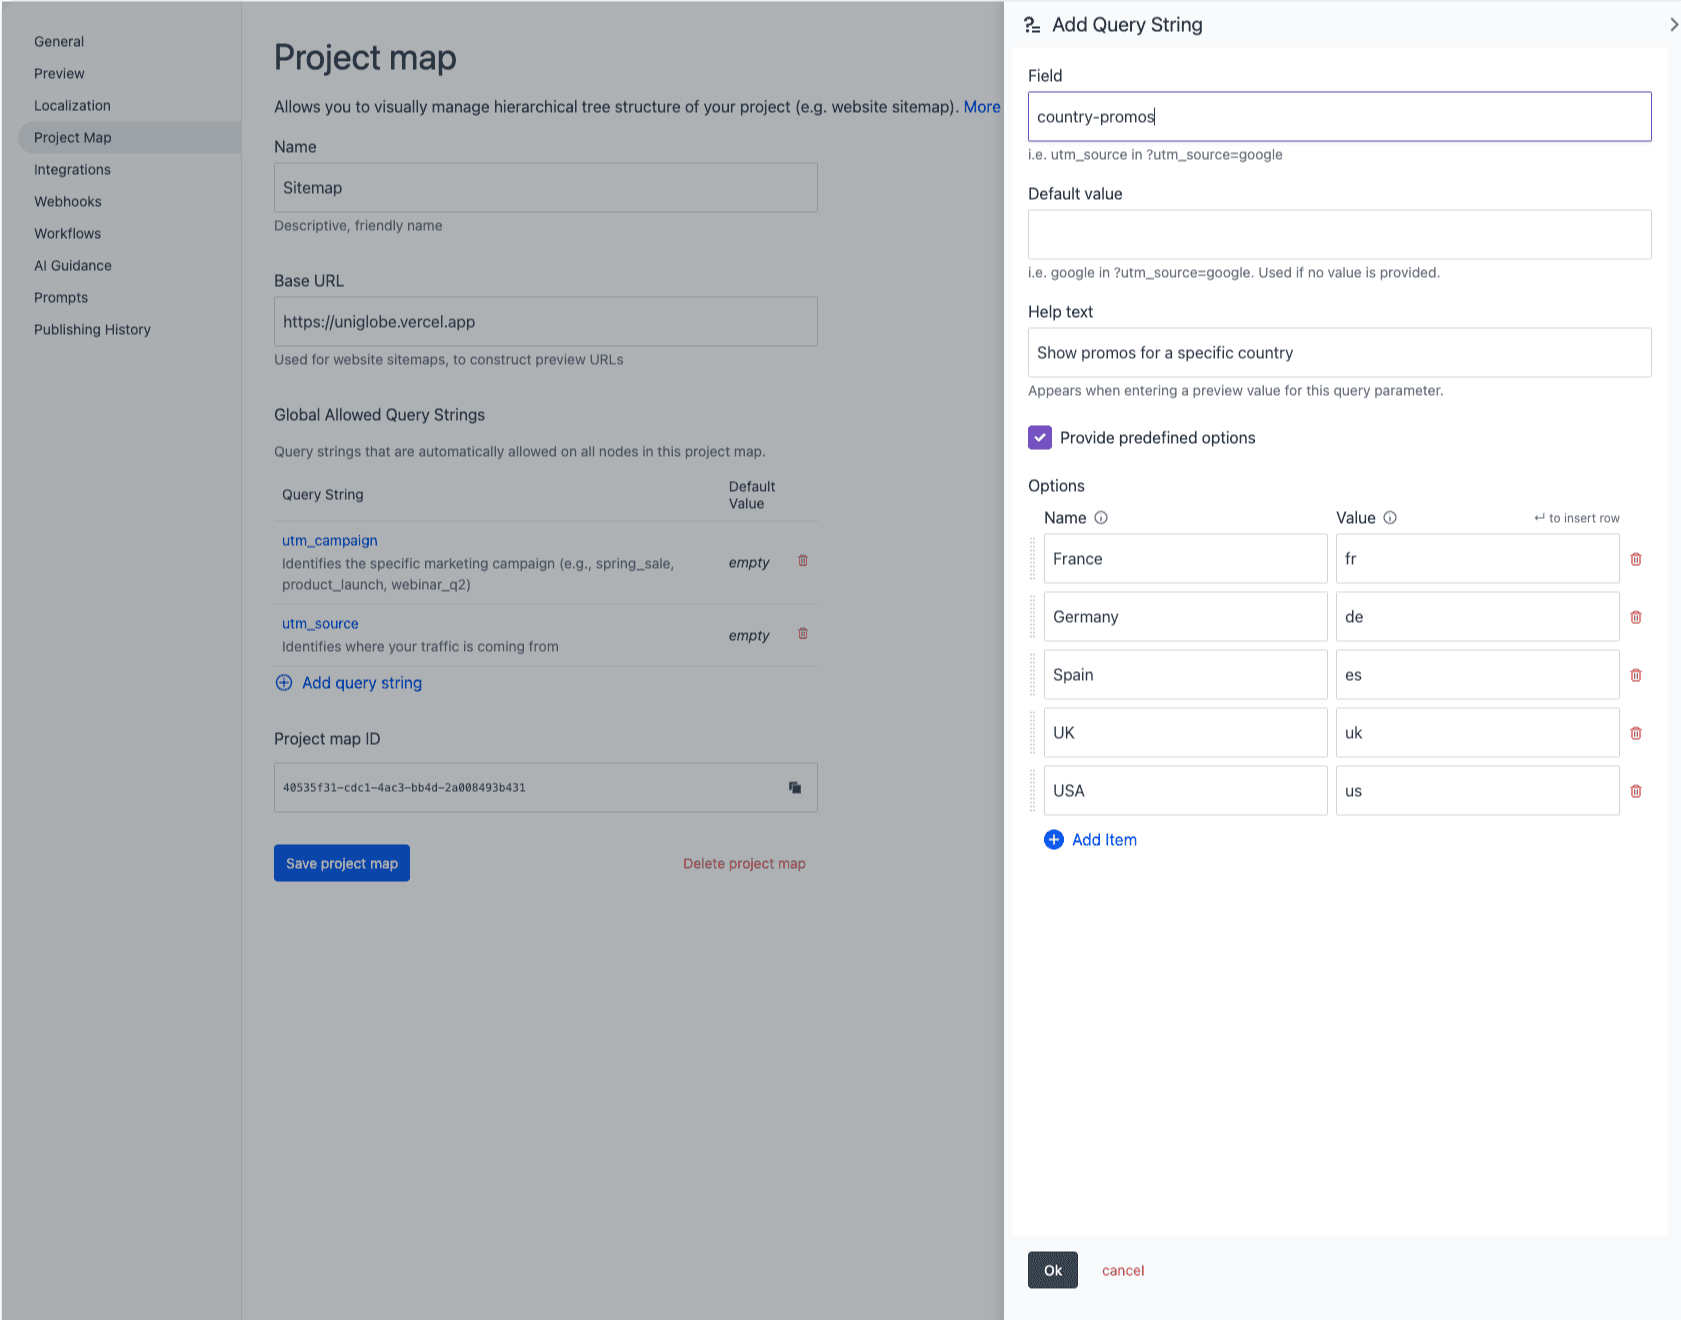The width and height of the screenshot is (1681, 1320).
Task: Click the query string icon in panel header
Action: [1031, 24]
